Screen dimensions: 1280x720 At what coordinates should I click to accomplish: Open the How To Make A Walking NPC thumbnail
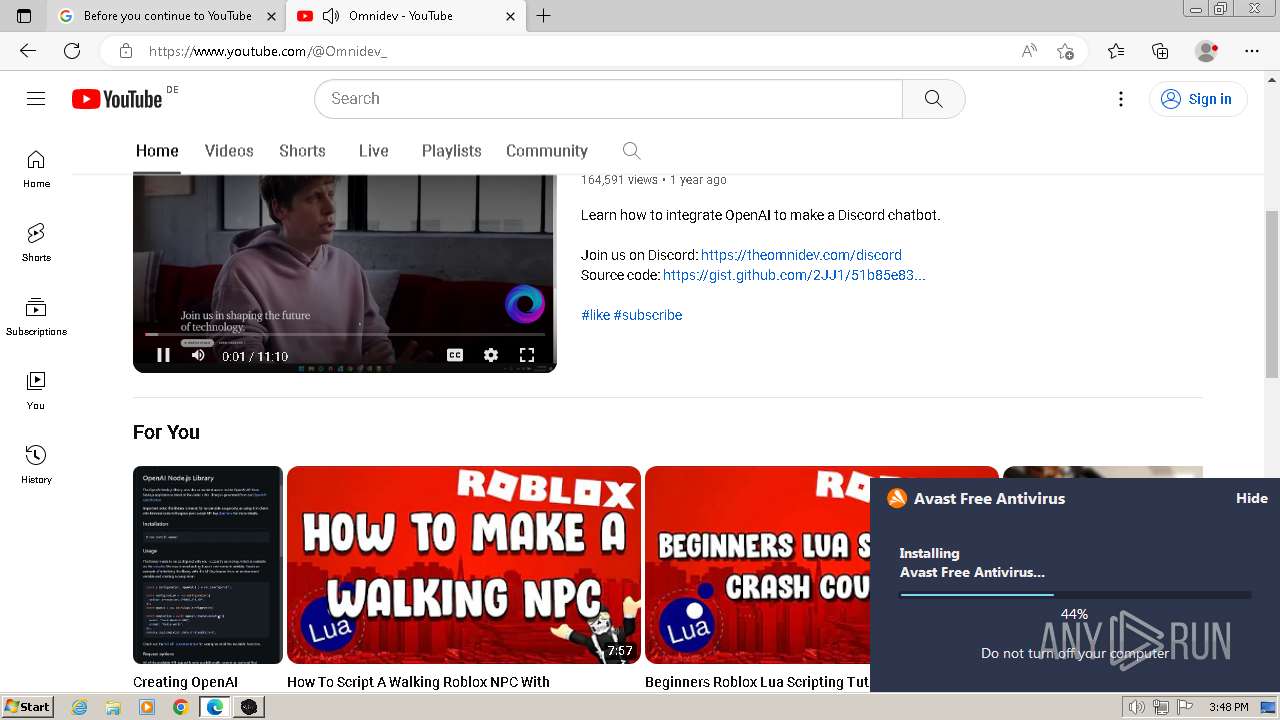[464, 565]
